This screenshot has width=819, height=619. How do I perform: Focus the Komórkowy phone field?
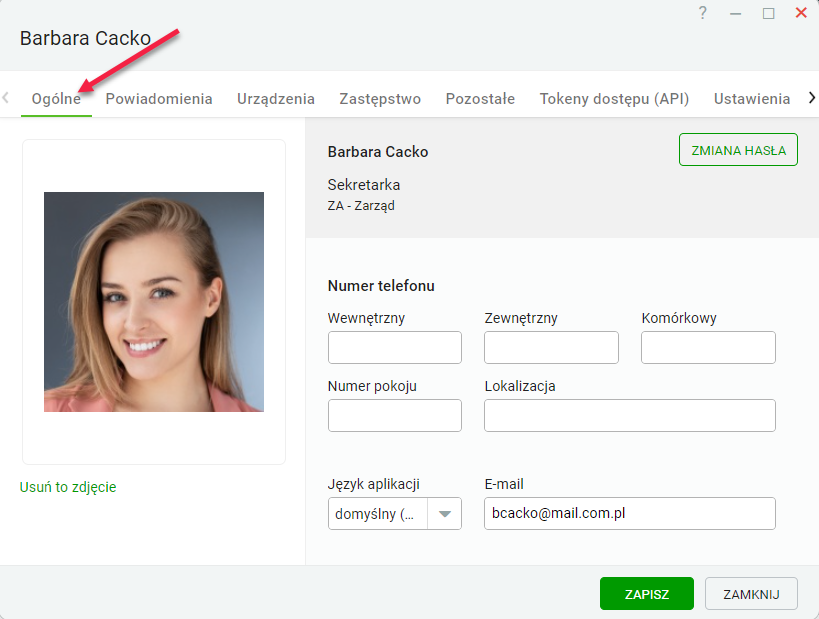pyautogui.click(x=708, y=347)
